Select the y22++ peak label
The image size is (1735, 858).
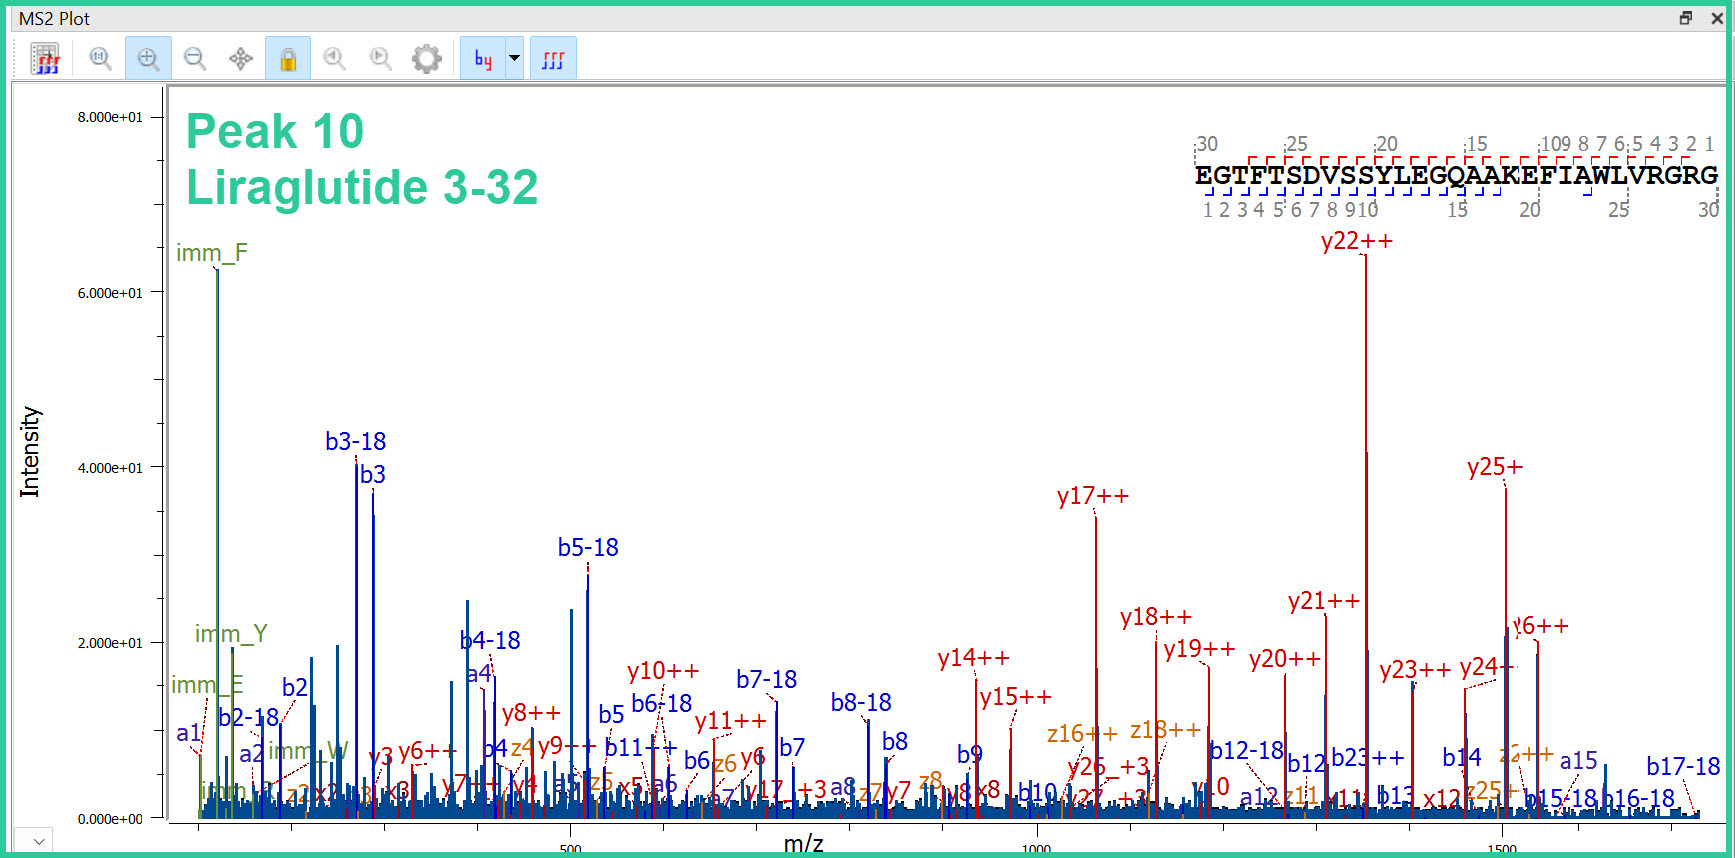point(1357,241)
